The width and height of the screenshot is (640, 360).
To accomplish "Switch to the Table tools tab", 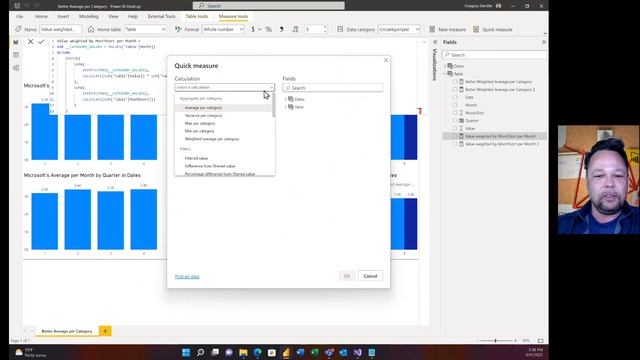I will [x=197, y=16].
